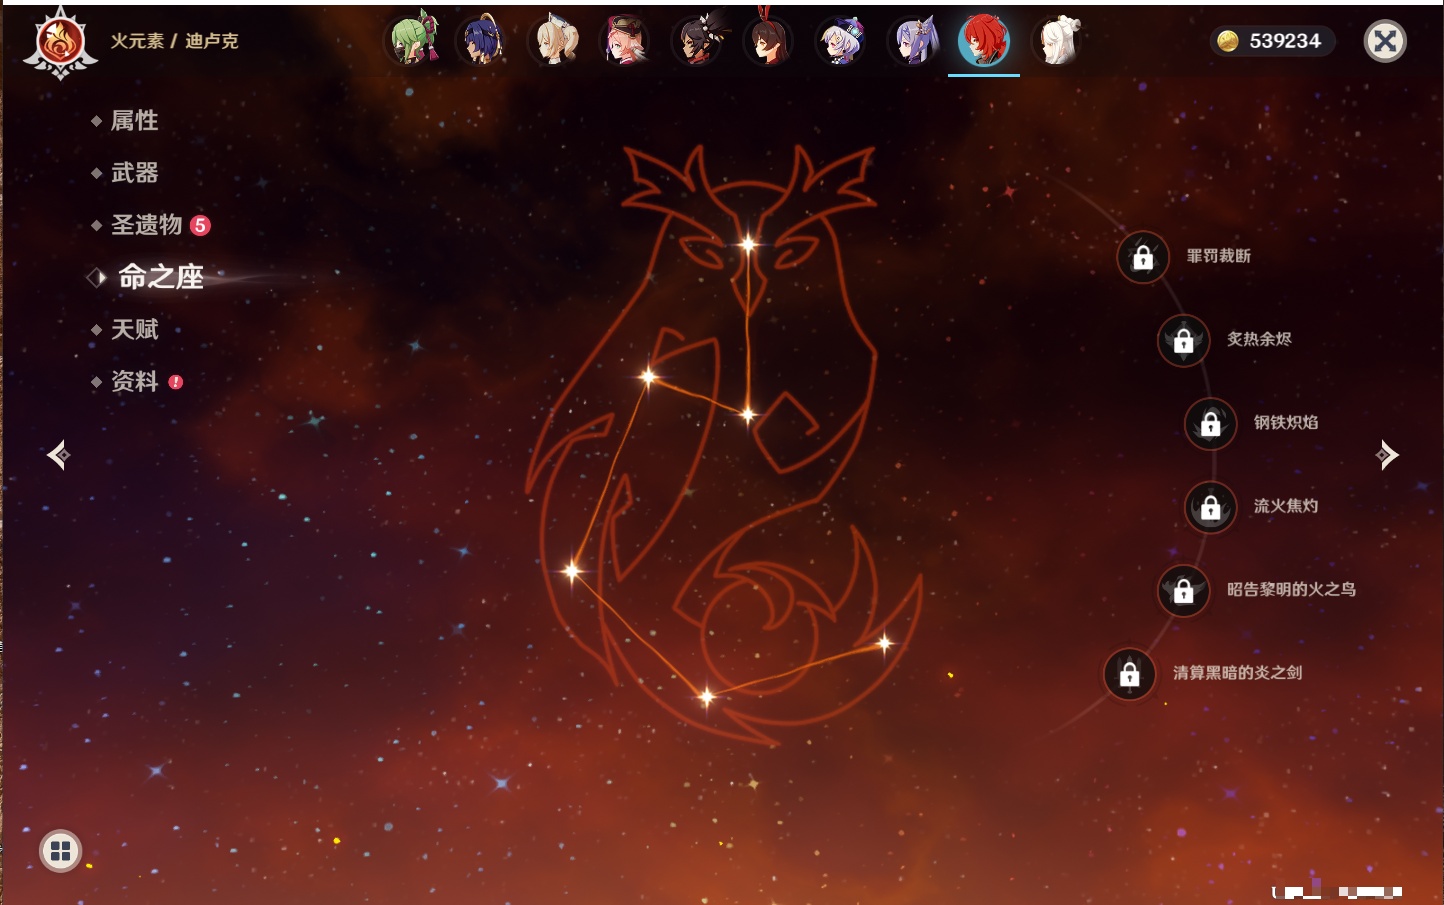Viewport: 1444px width, 905px height.
Task: Click the 清算黑暗的炎之剑 constellation label
Action: tap(1237, 672)
